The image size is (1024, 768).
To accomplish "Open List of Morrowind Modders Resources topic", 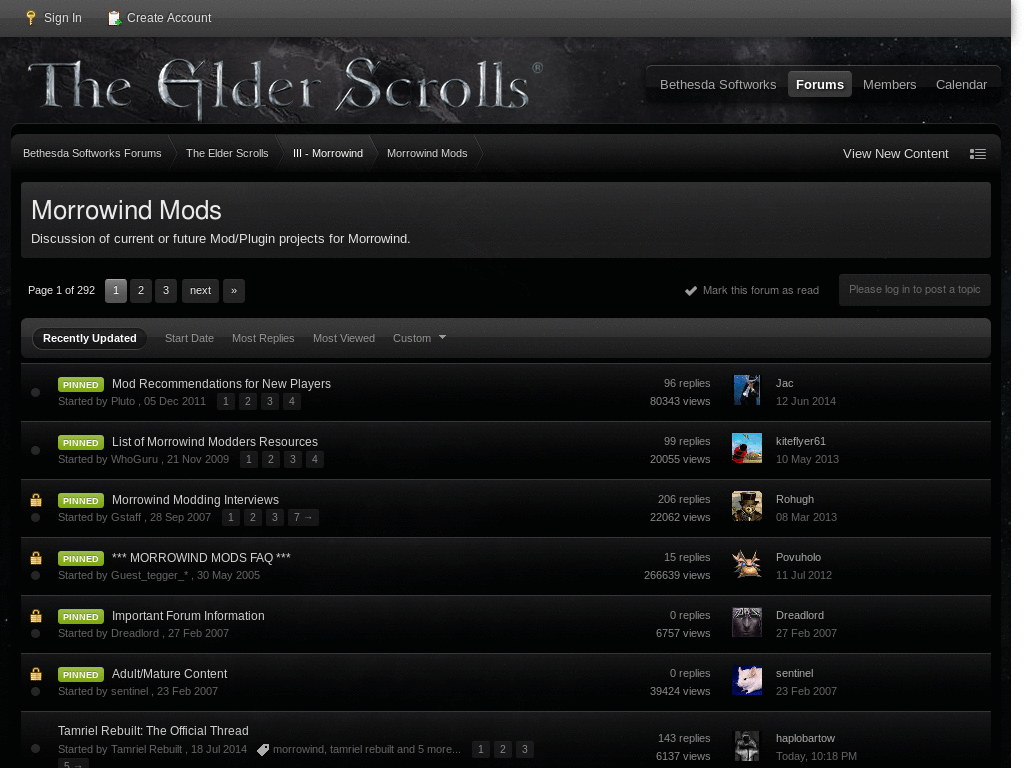I will (x=215, y=442).
